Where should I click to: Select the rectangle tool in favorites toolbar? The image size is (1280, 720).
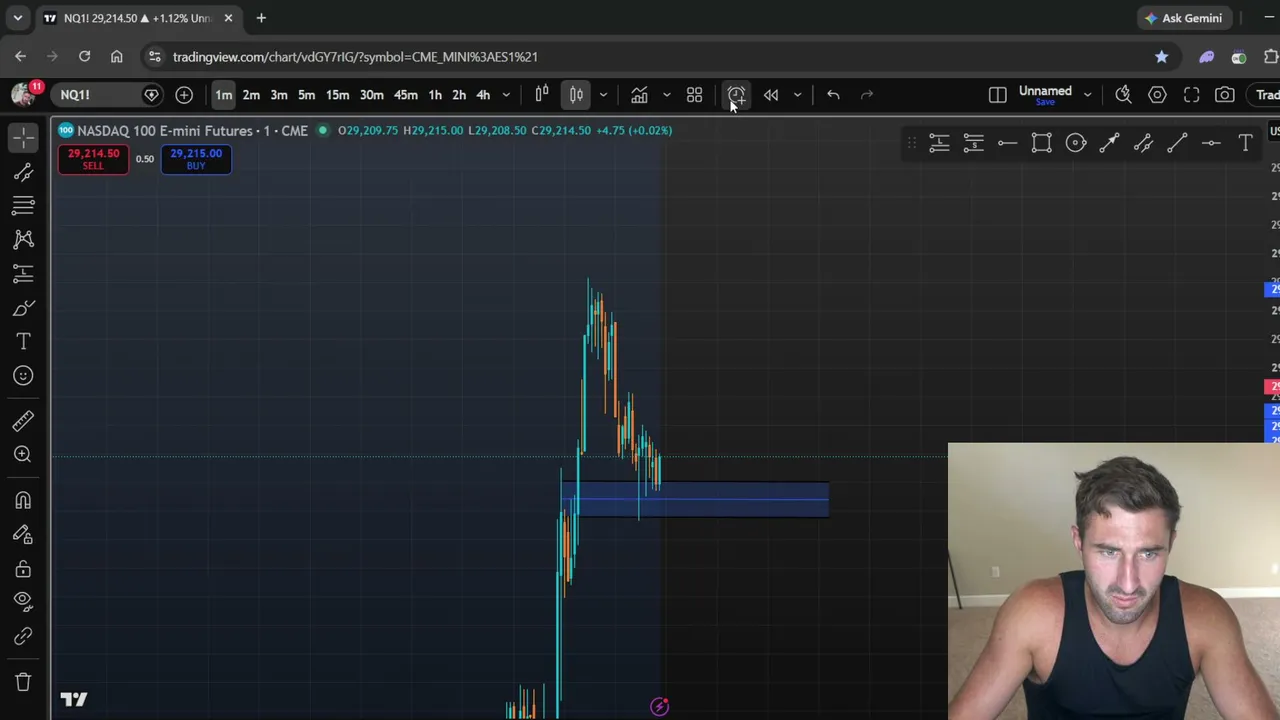point(1041,144)
